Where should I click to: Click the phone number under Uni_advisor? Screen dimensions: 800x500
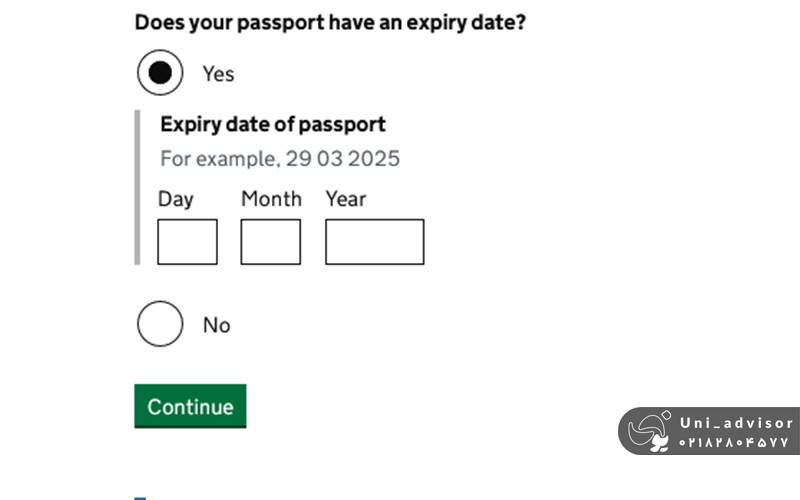pos(735,442)
